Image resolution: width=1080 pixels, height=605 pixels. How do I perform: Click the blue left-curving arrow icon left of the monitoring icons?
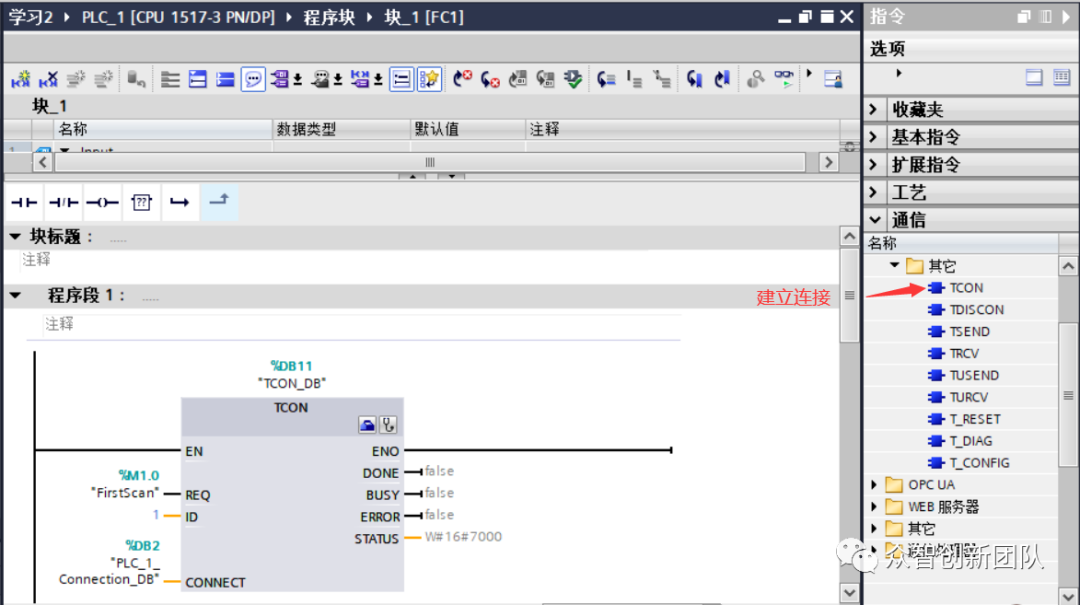694,79
